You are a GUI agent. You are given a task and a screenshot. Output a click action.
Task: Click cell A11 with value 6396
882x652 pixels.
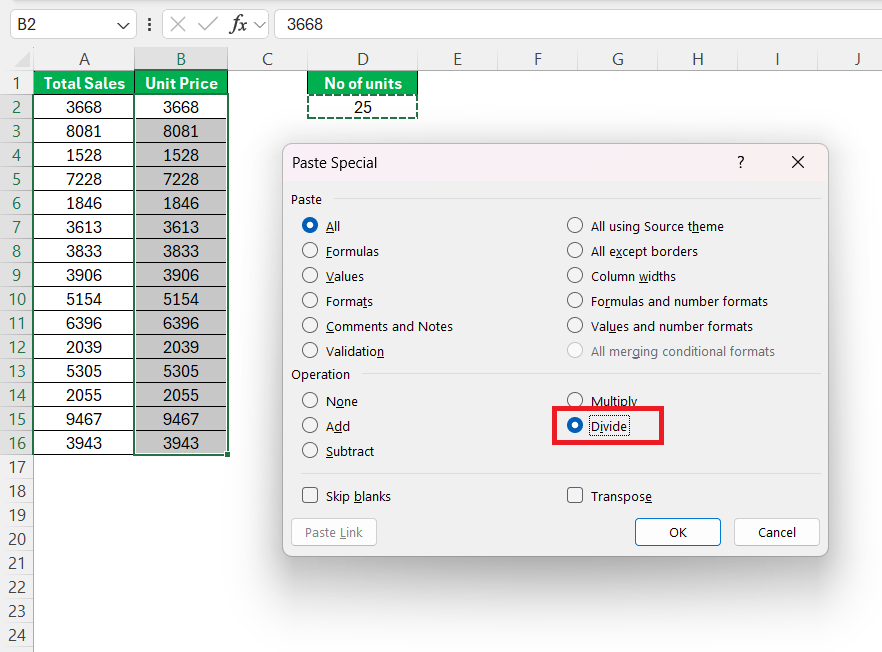(x=84, y=323)
